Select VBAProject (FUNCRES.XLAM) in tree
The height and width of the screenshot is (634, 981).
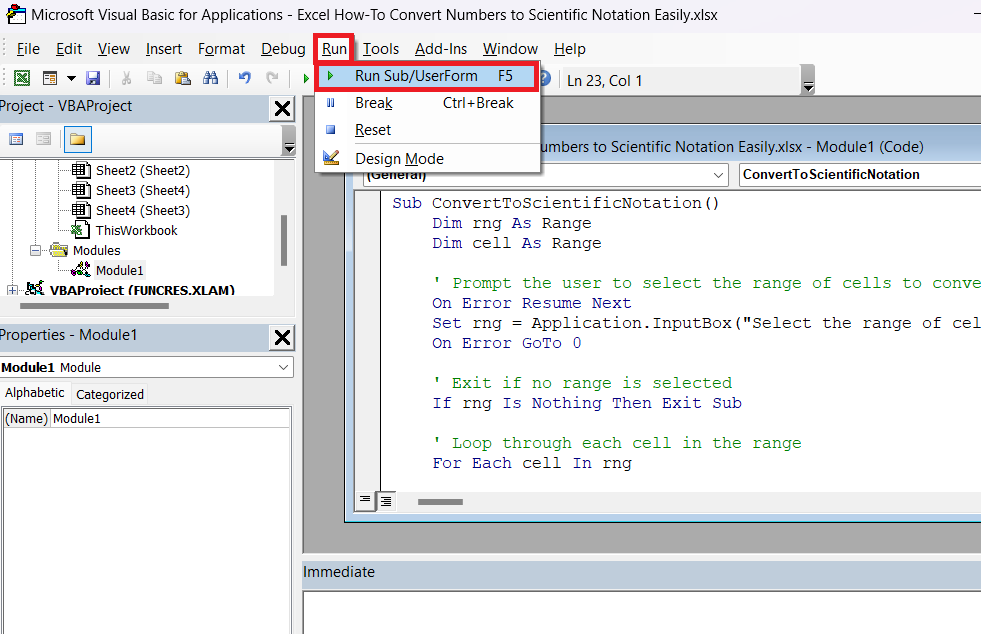click(142, 290)
